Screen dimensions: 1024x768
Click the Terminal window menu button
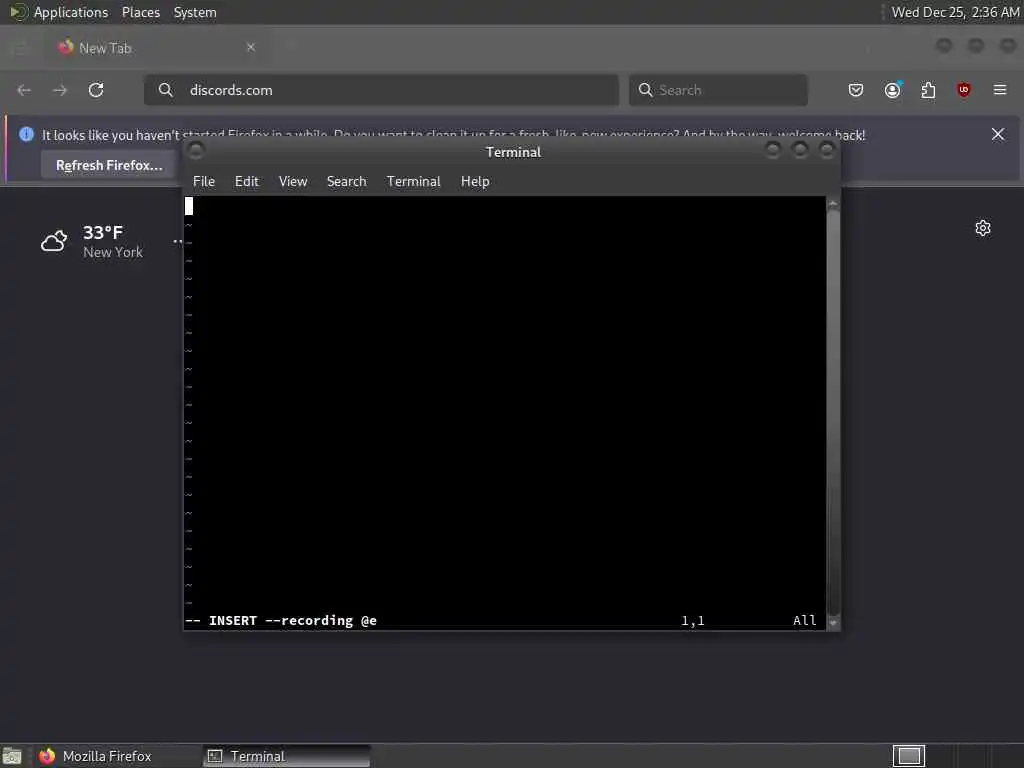(x=195, y=151)
